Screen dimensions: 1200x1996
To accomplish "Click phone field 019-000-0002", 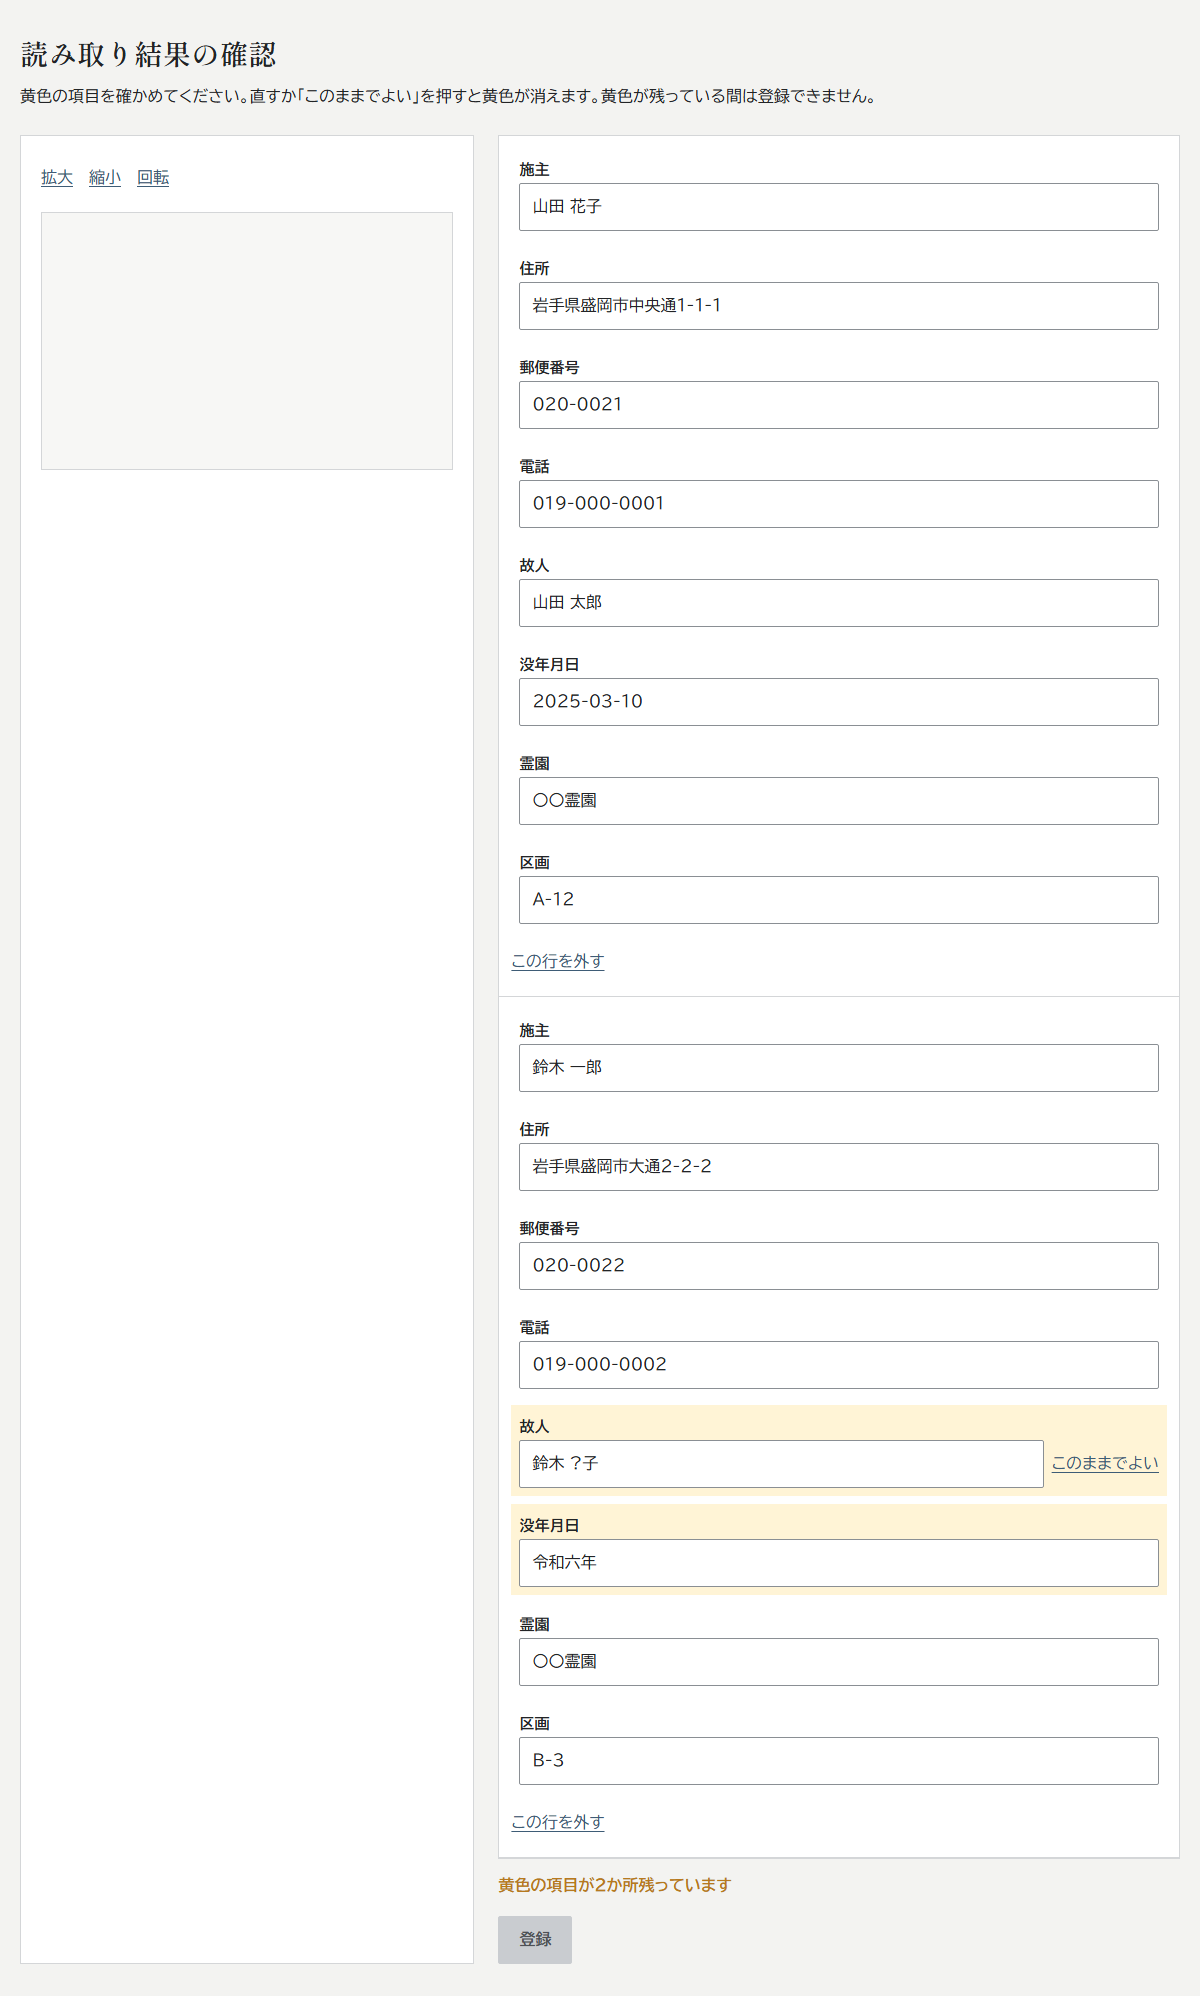I will [x=838, y=1365].
